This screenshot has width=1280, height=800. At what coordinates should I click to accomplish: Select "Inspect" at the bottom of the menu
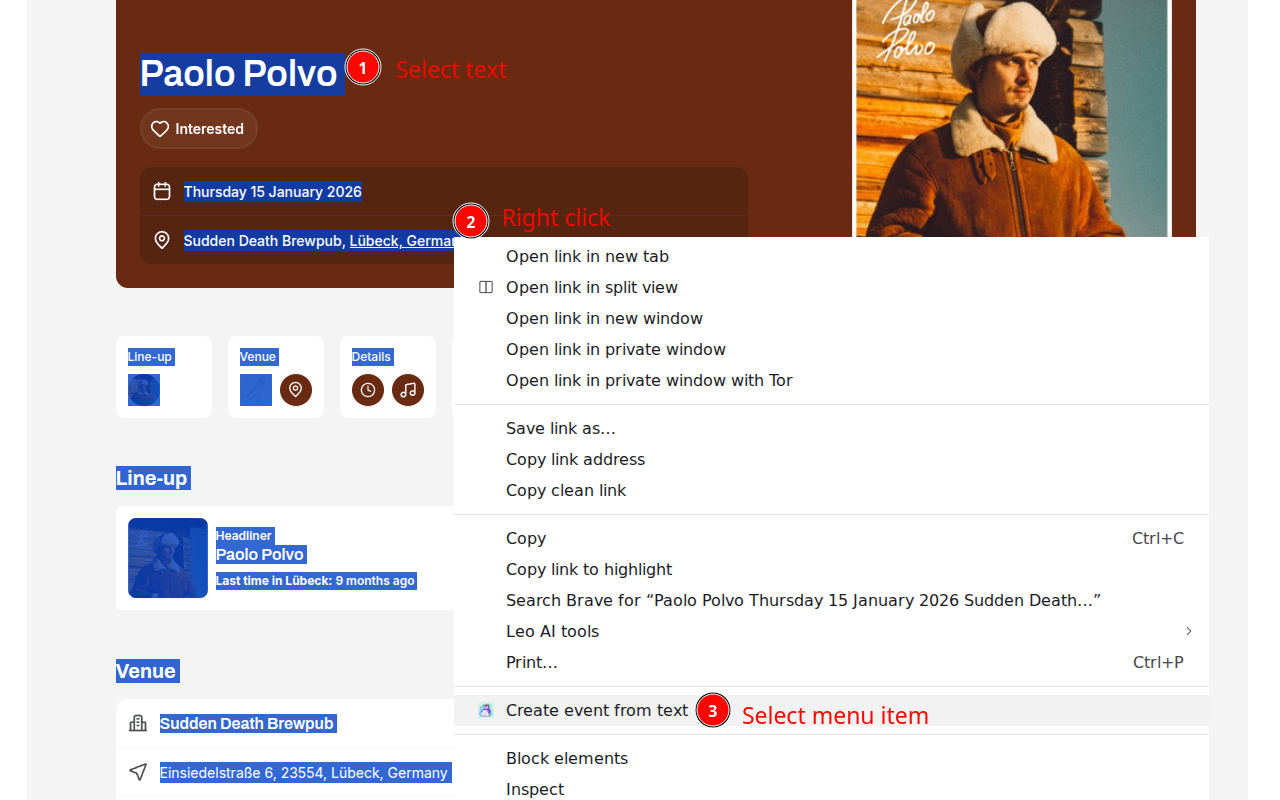(x=534, y=789)
